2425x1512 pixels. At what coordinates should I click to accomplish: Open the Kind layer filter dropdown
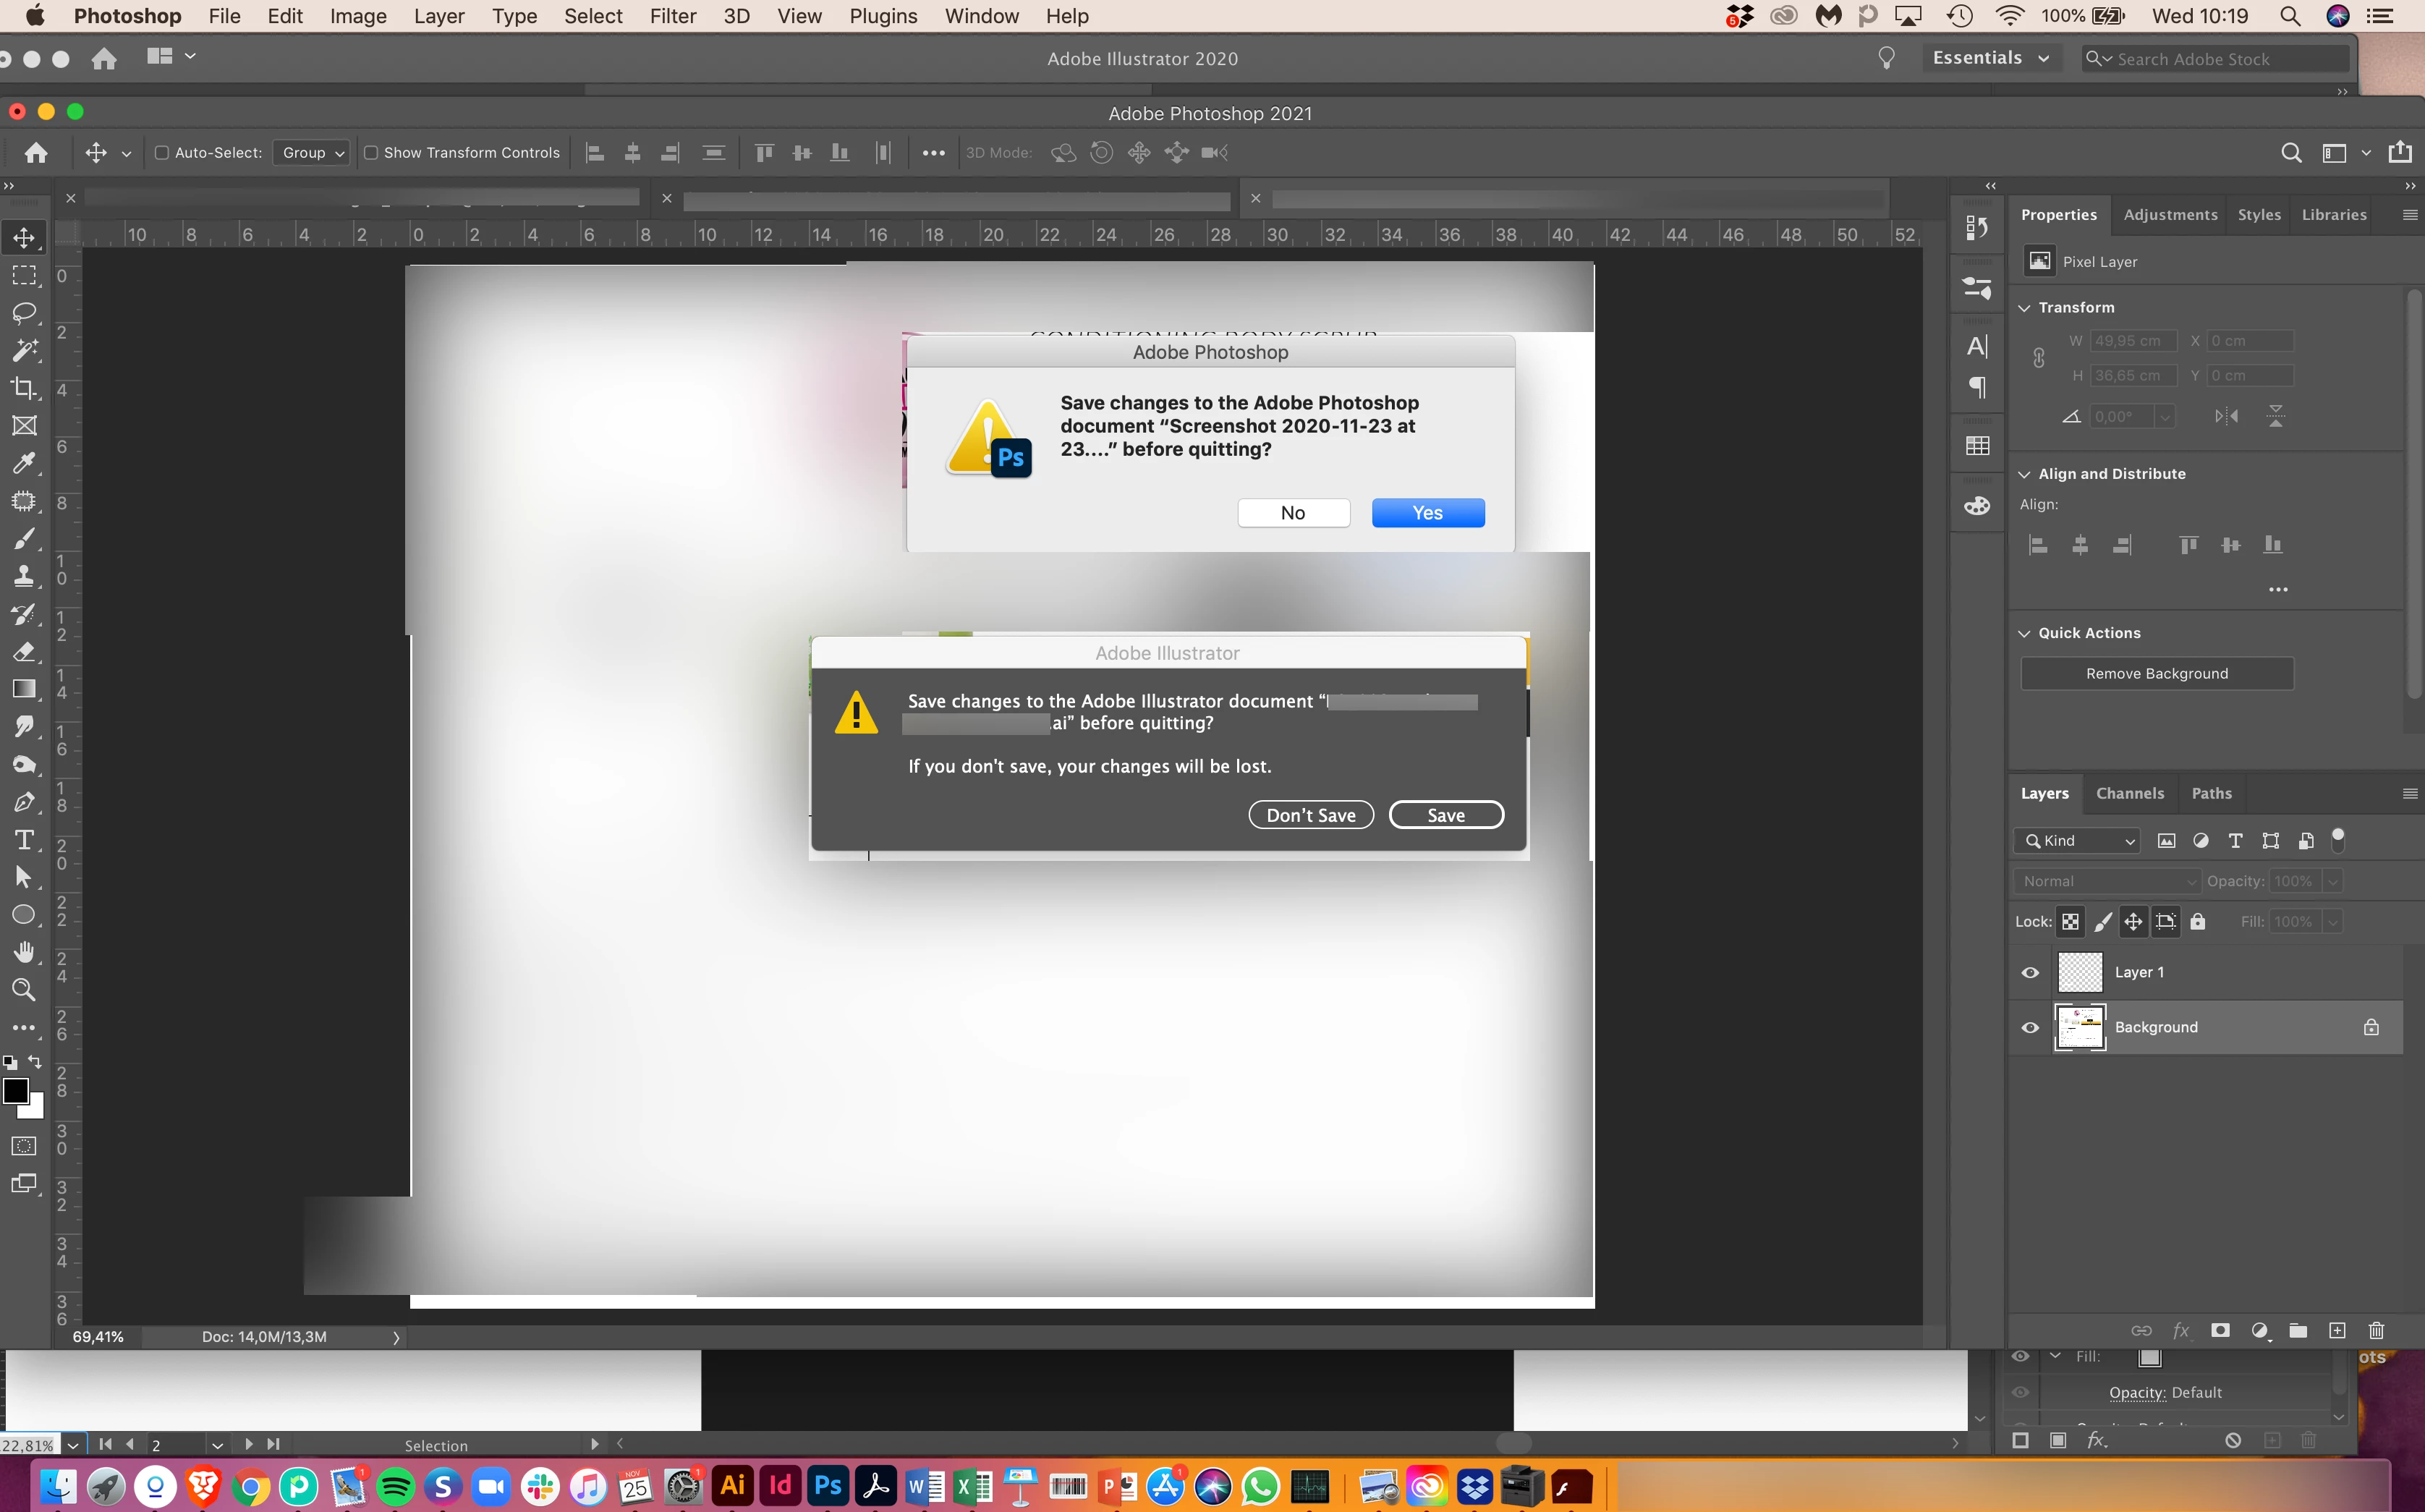2077,841
